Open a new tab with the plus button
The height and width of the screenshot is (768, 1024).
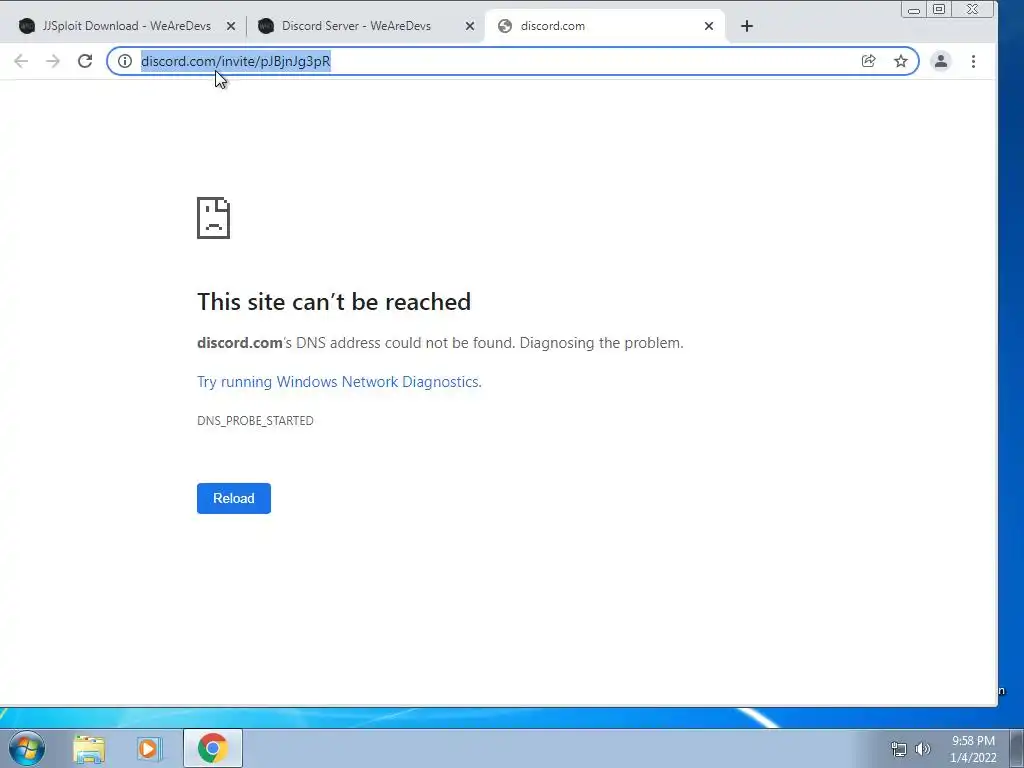coord(747,26)
